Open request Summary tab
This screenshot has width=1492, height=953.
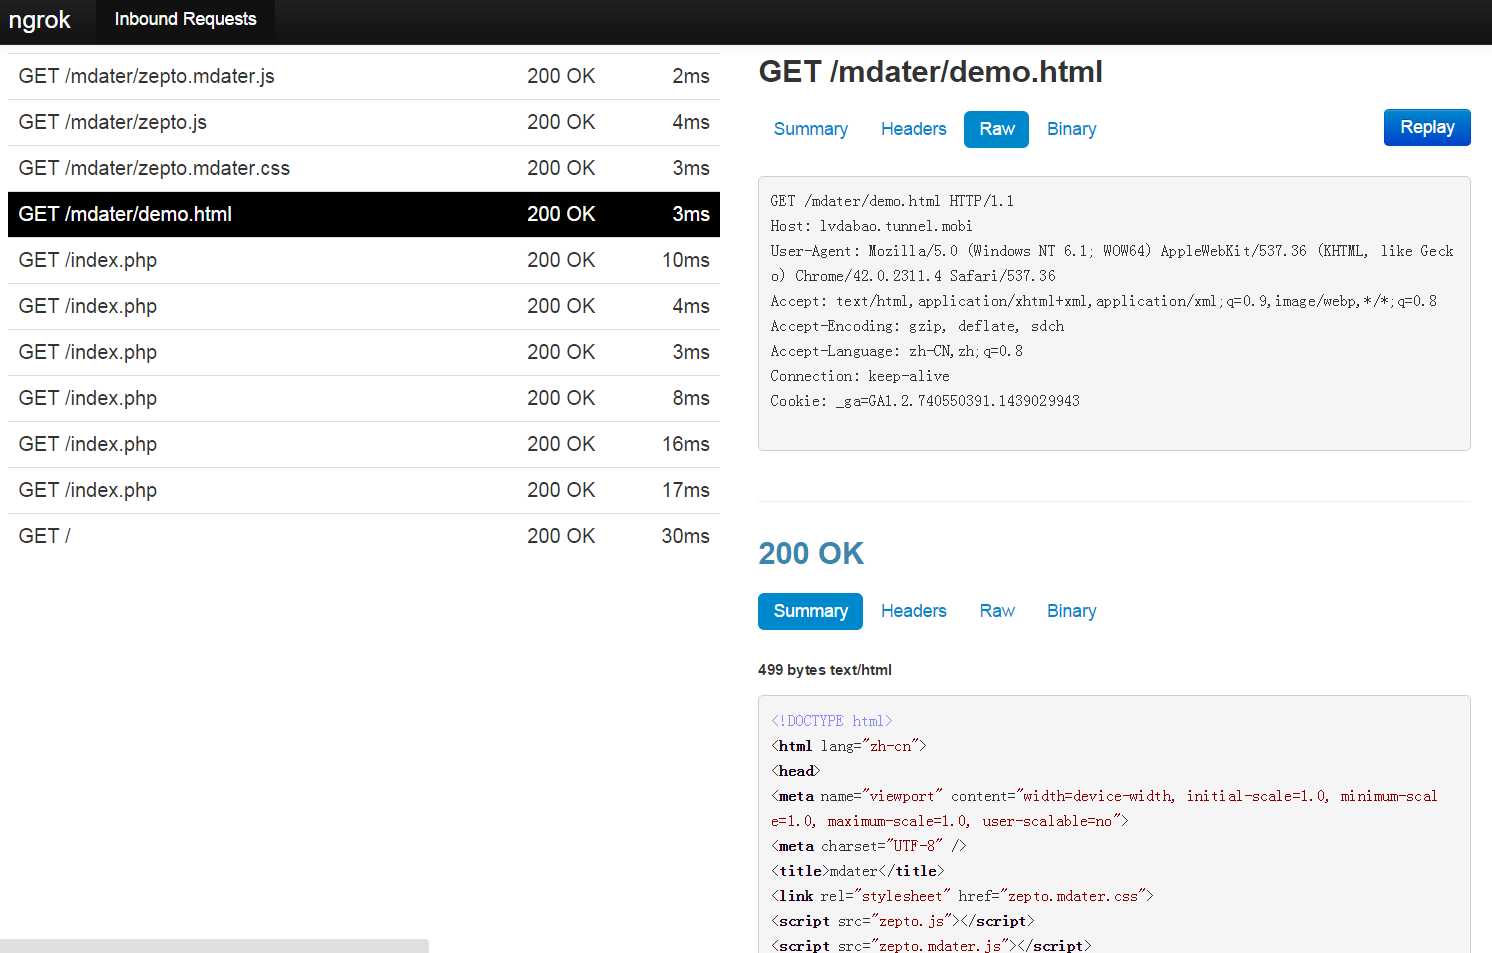pyautogui.click(x=810, y=129)
